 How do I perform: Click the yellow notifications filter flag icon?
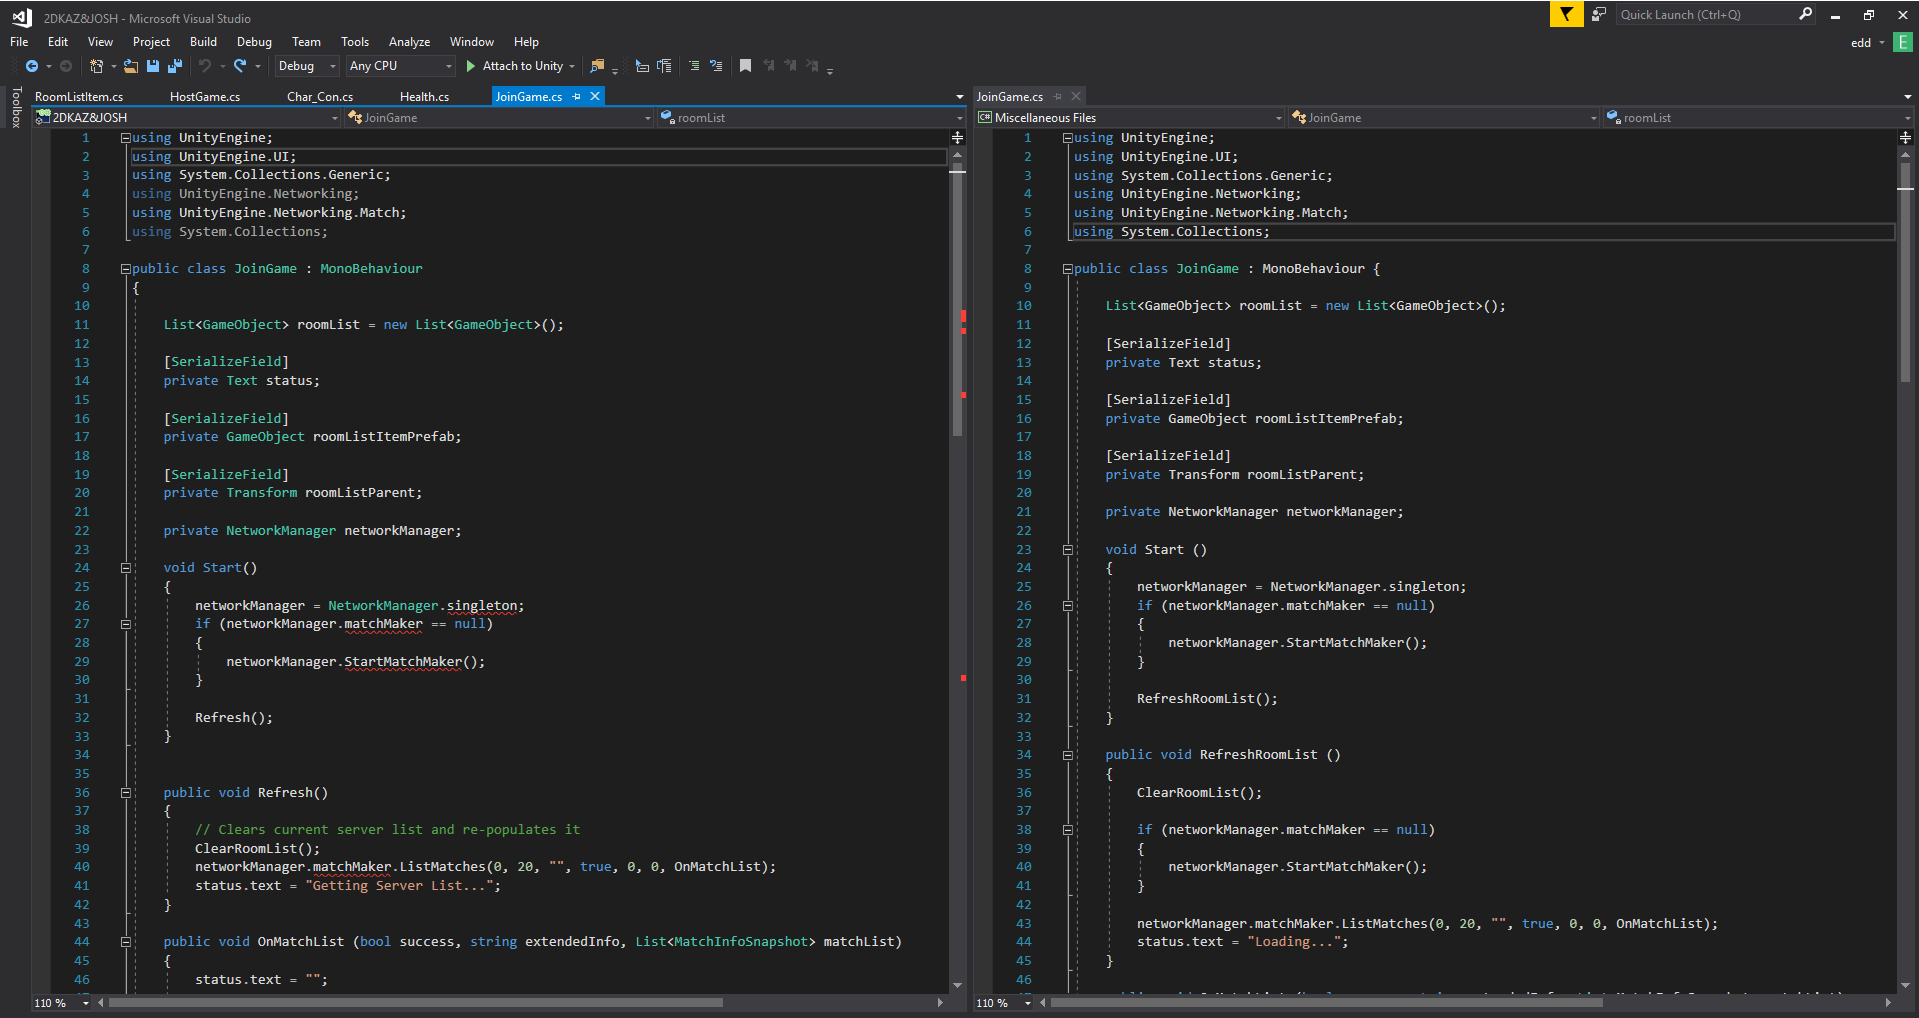click(x=1566, y=14)
